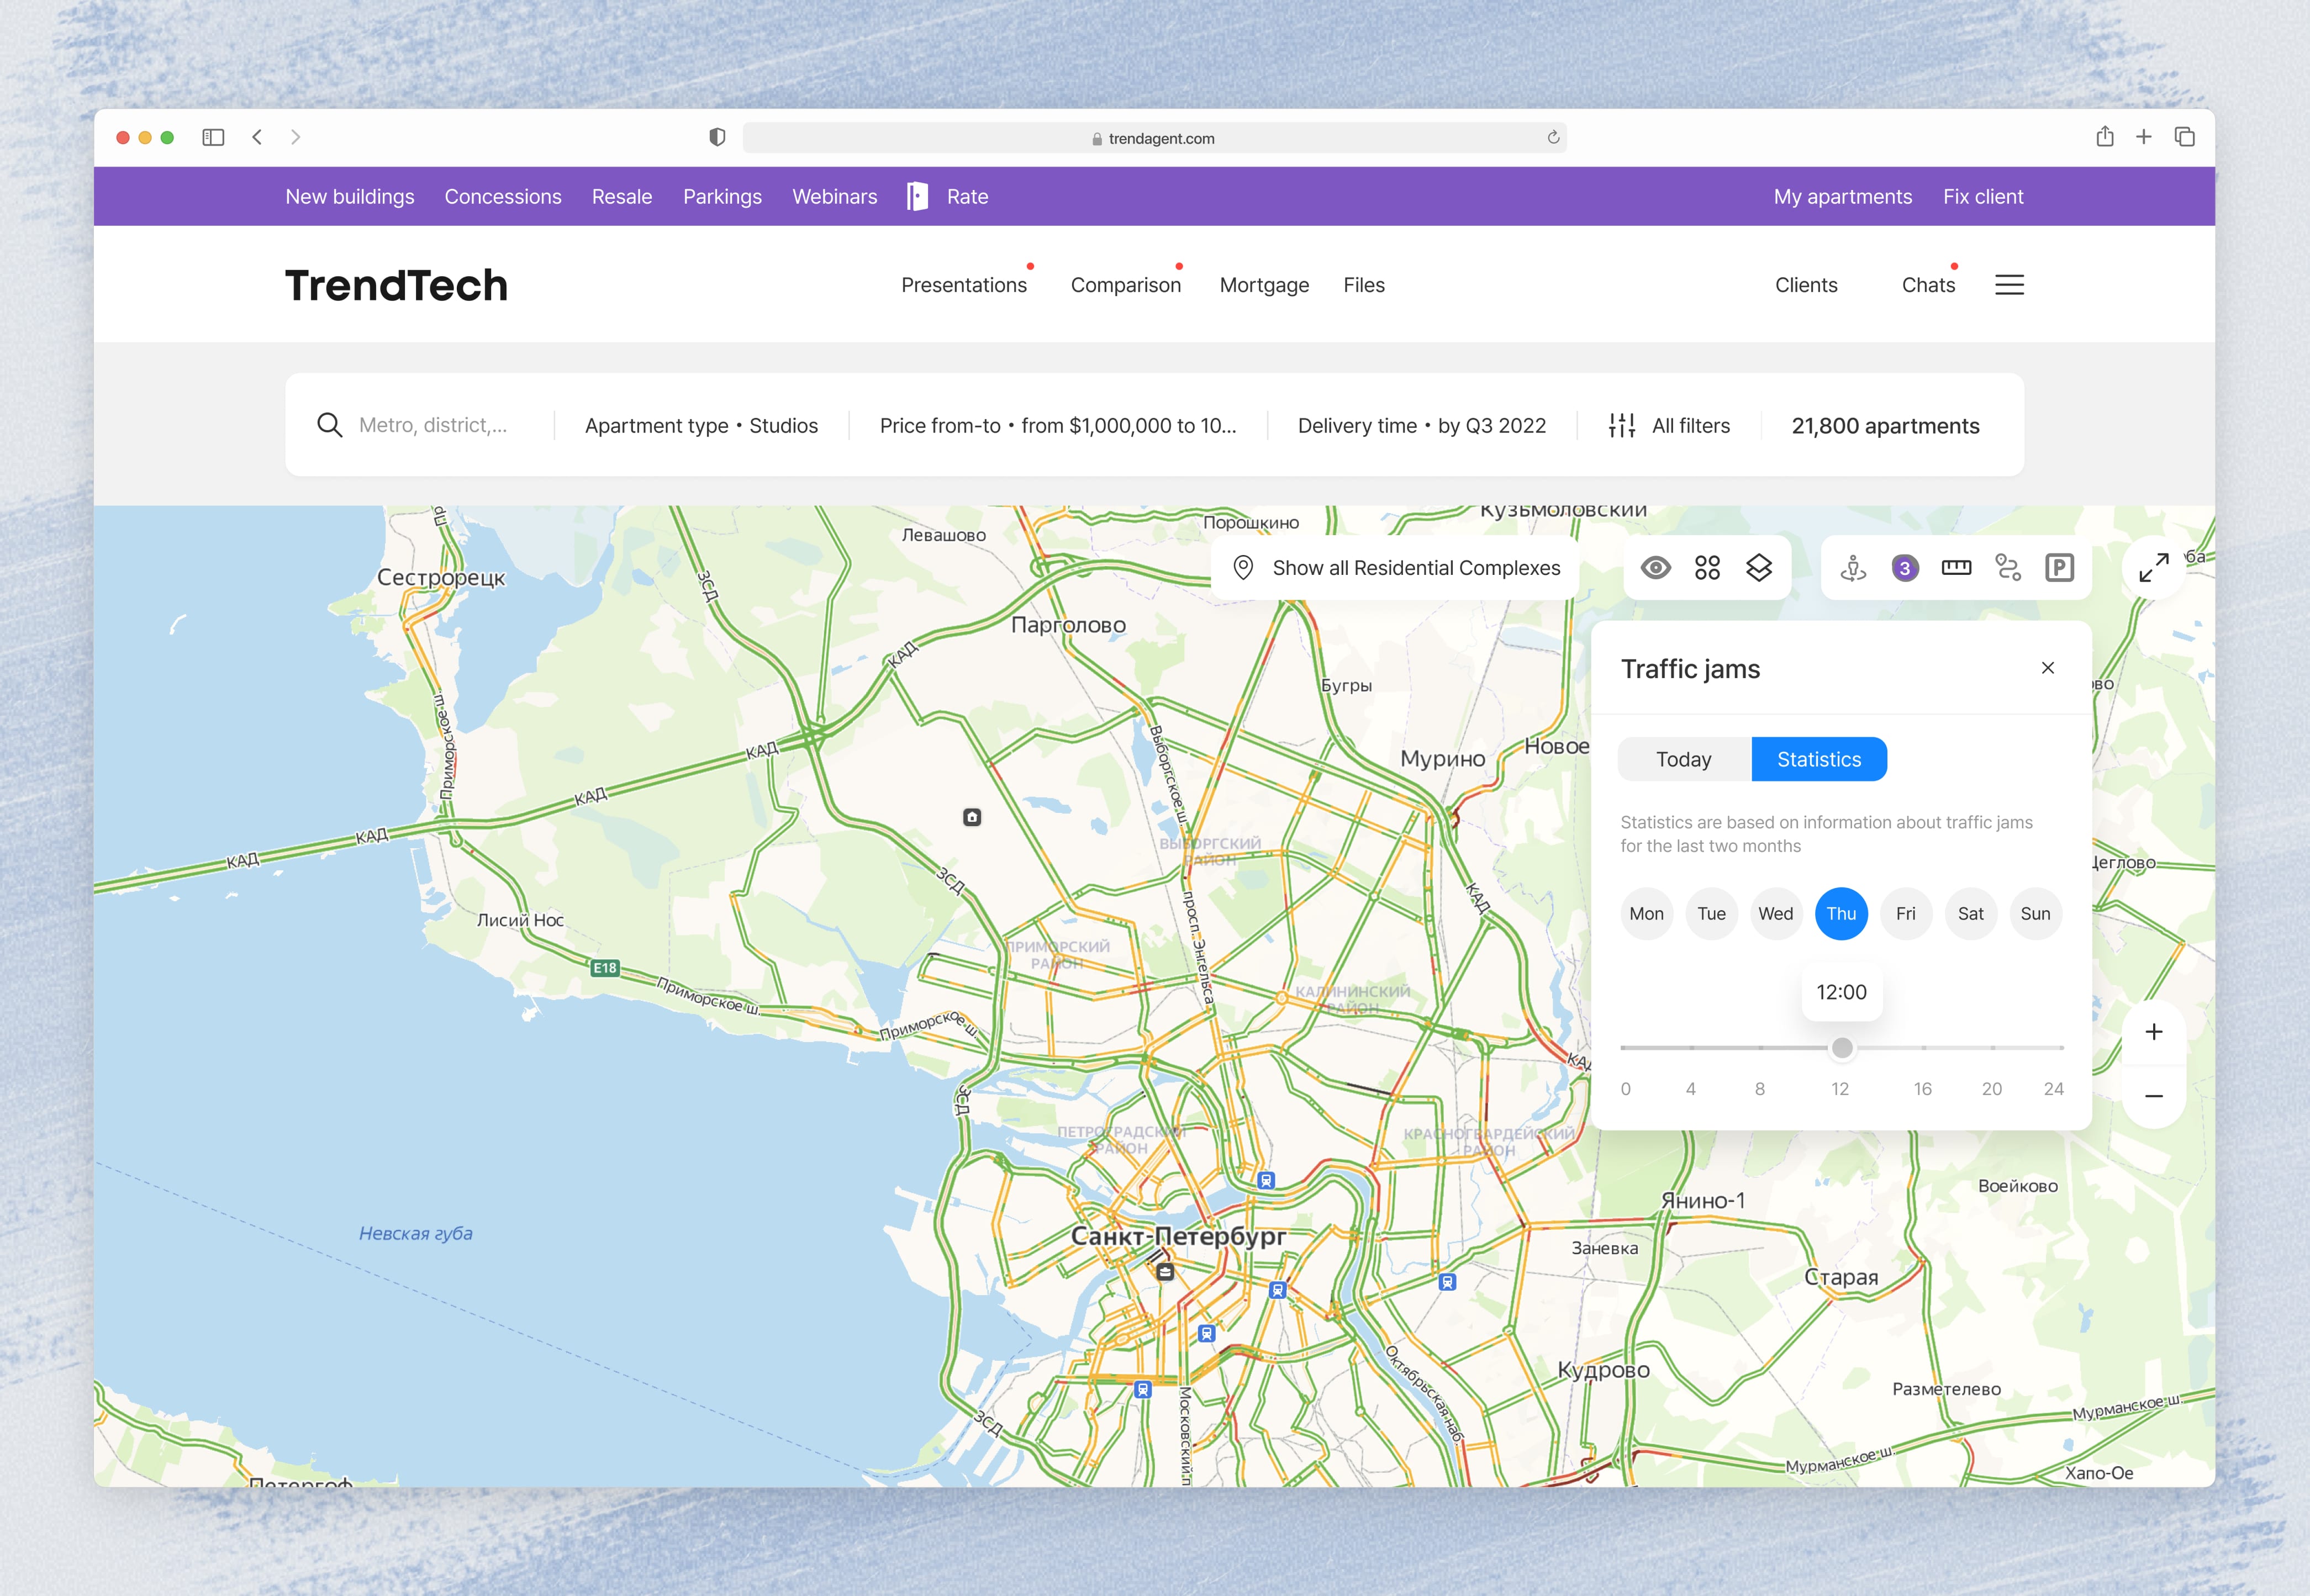Toggle the eye visibility map icon
Viewport: 2310px width, 1596px height.
1656,568
